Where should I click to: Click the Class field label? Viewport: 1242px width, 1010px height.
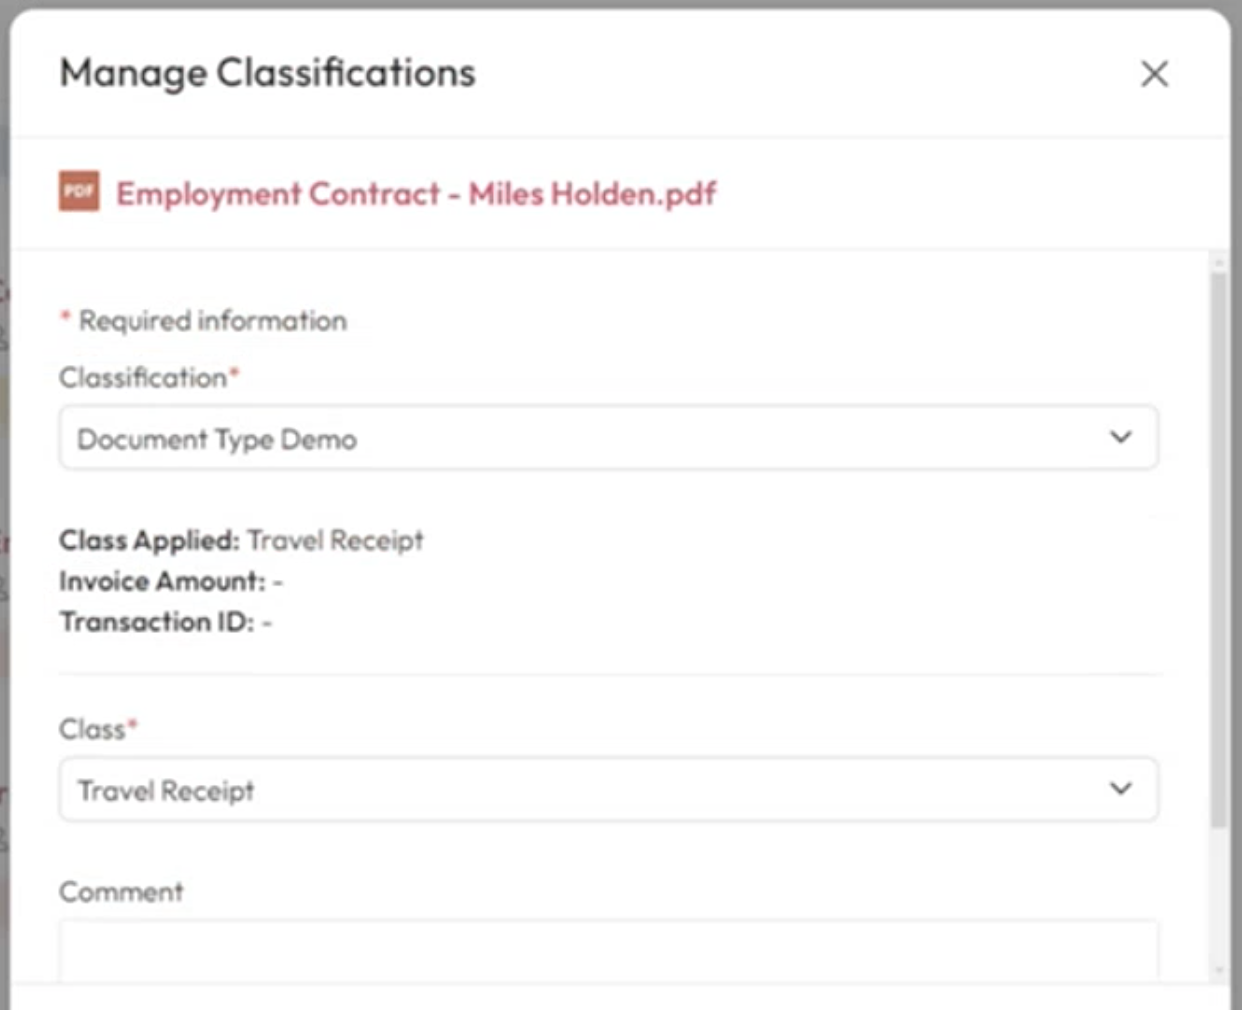tap(92, 730)
